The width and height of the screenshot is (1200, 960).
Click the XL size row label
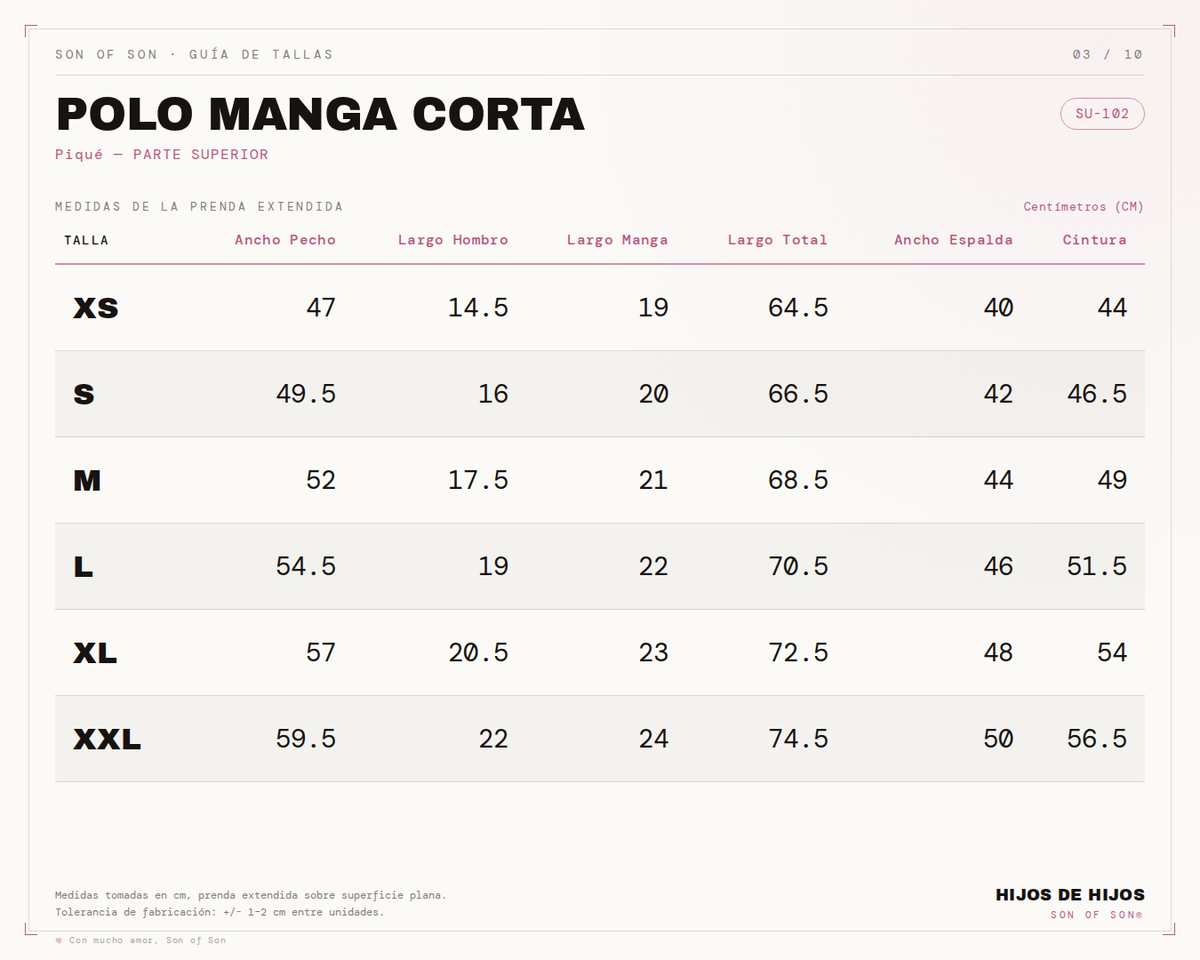[95, 653]
